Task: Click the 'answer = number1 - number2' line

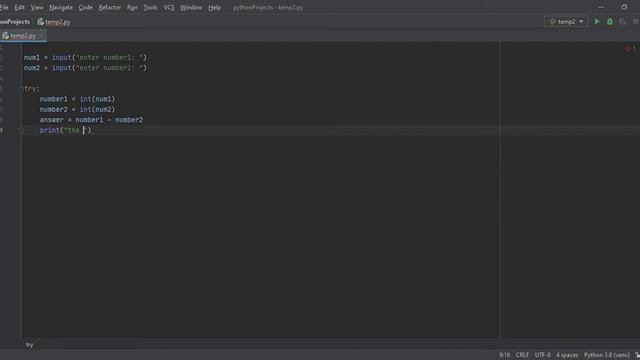Action: (x=91, y=120)
